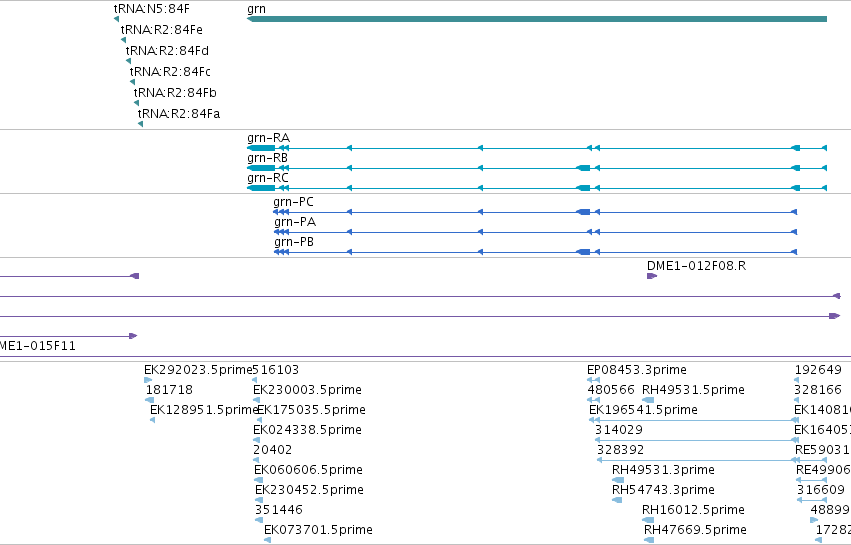Select the 328166 EST label
Viewport: 851px width, 545px height.
pyautogui.click(x=818, y=390)
